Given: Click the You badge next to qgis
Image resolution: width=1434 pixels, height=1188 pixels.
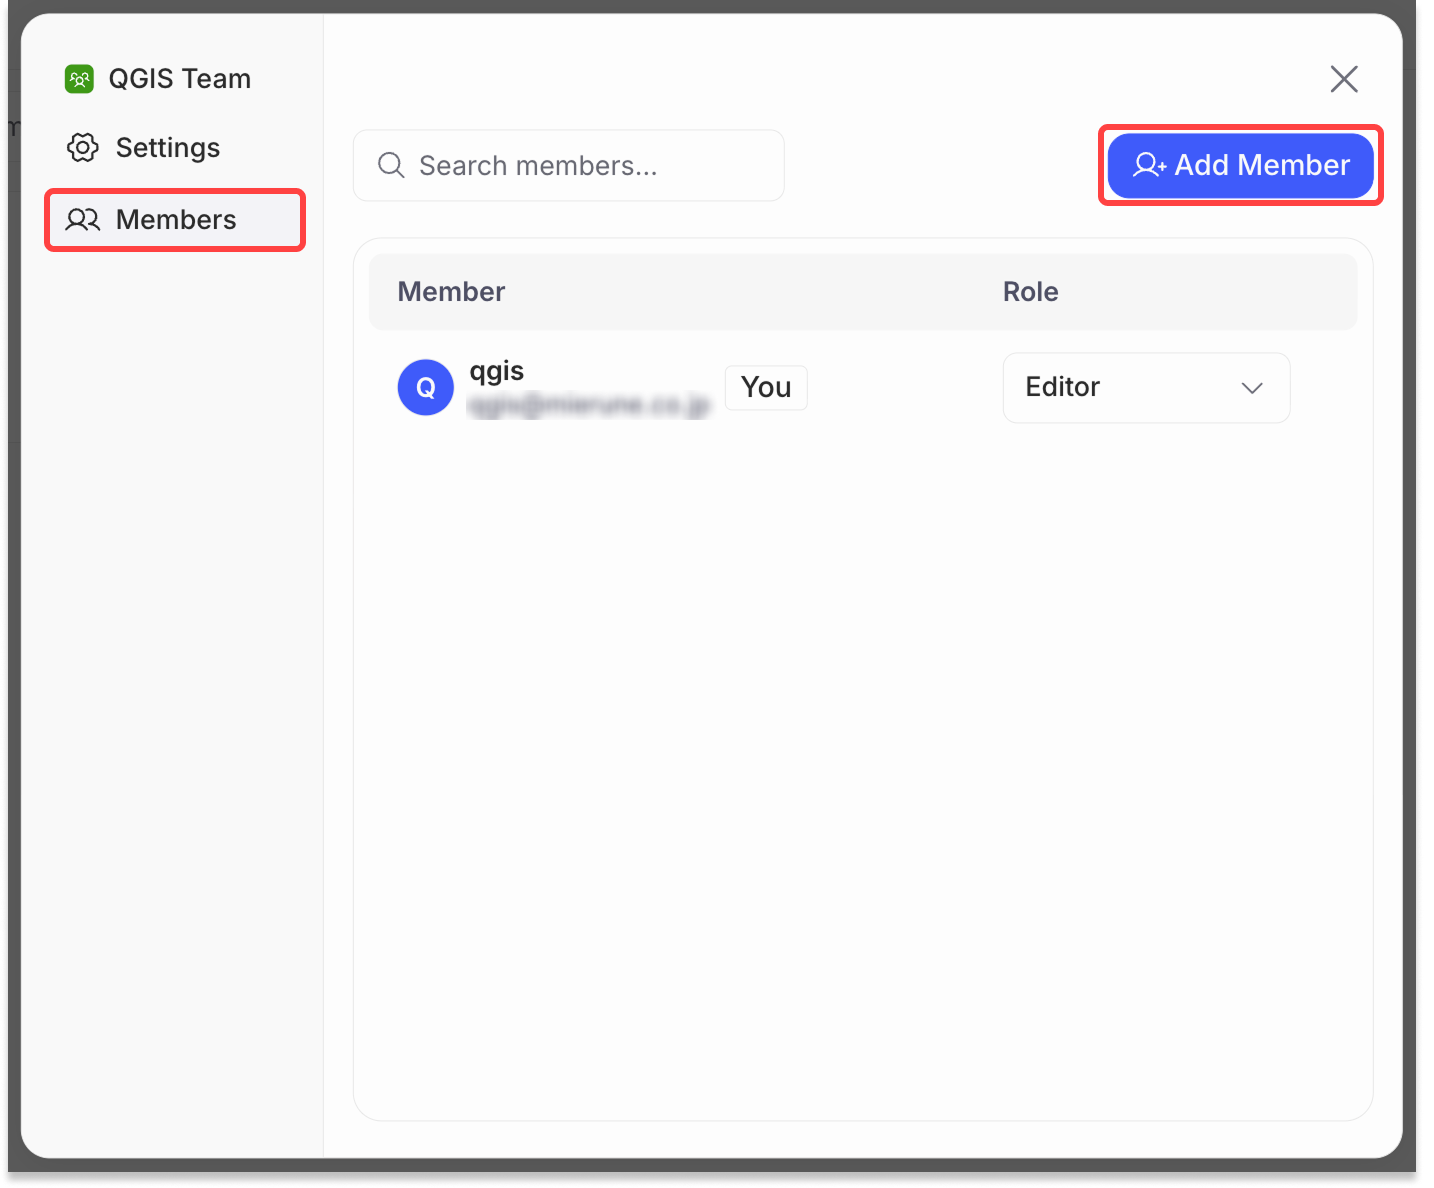Looking at the screenshot, I should 765,387.
